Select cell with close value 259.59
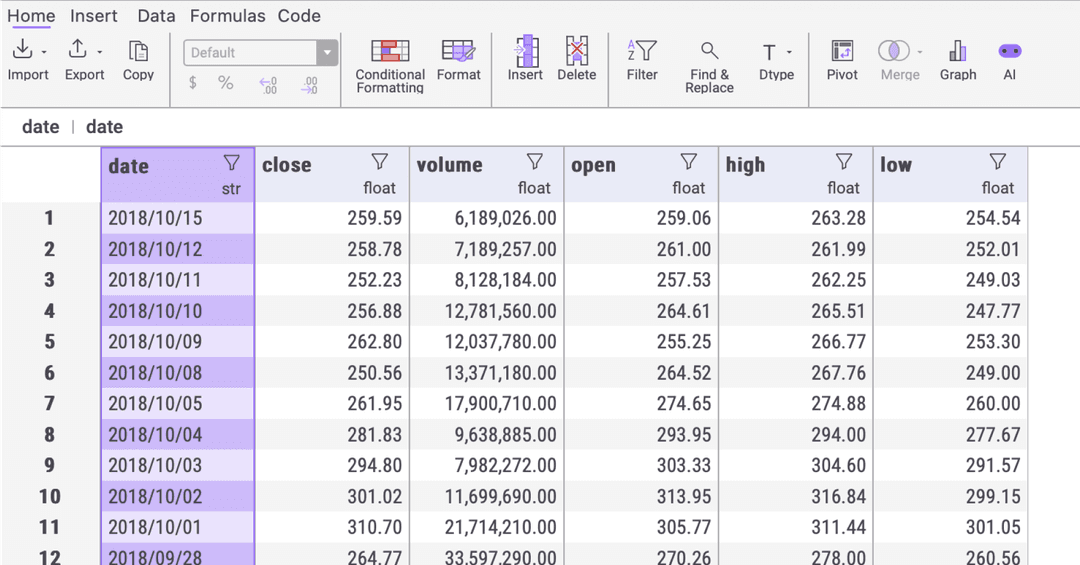Viewport: 1080px width, 565px height. [332, 218]
